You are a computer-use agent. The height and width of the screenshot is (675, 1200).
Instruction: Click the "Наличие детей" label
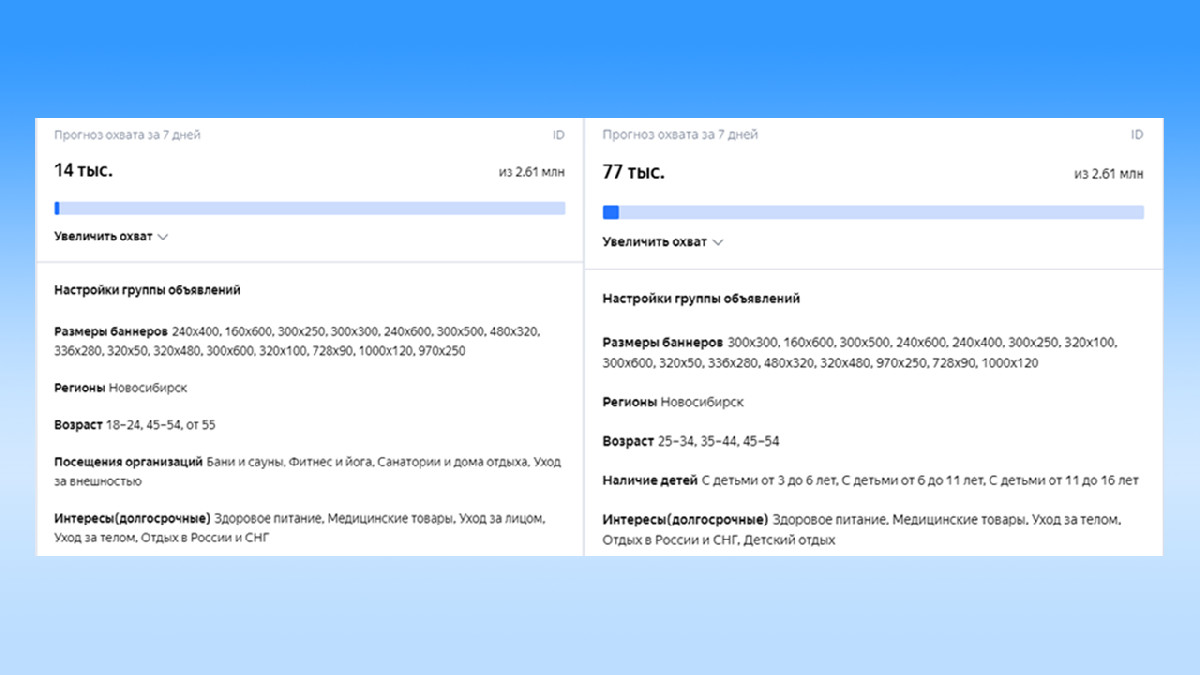click(649, 481)
